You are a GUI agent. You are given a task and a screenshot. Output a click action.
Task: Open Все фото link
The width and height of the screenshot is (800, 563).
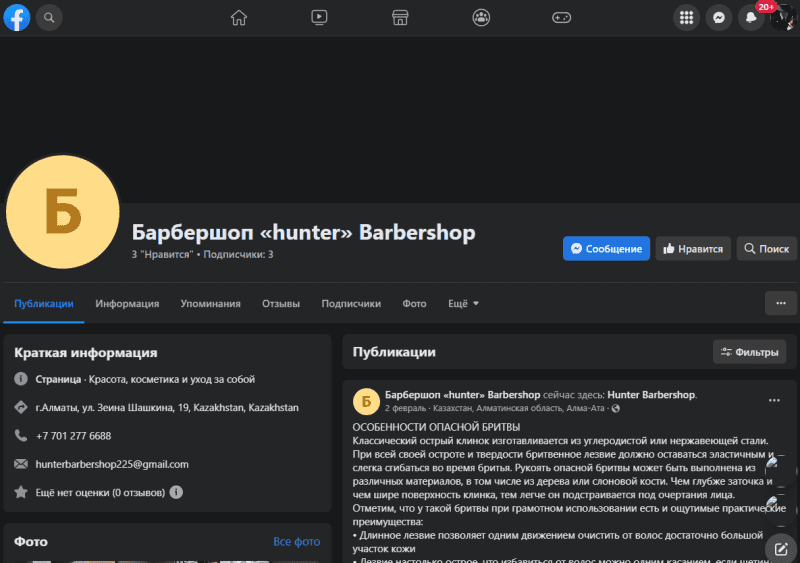[296, 542]
